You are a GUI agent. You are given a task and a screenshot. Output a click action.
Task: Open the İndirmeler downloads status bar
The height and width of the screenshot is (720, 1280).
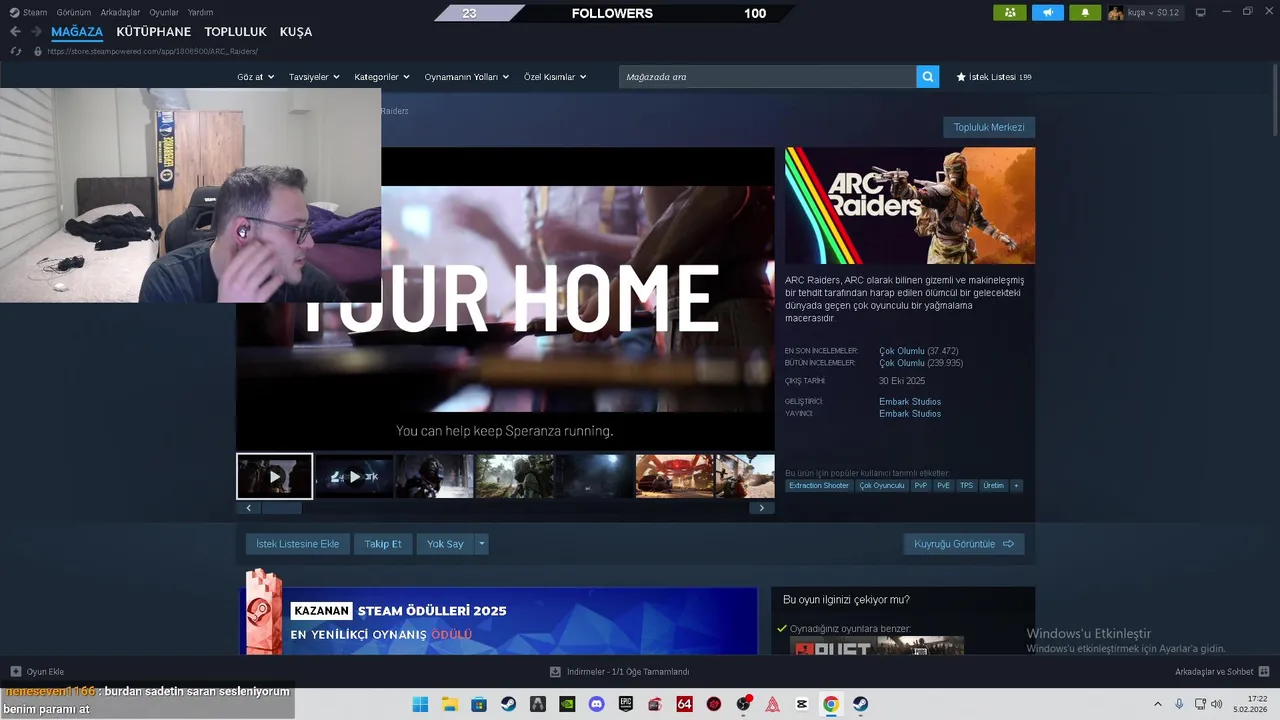click(620, 672)
